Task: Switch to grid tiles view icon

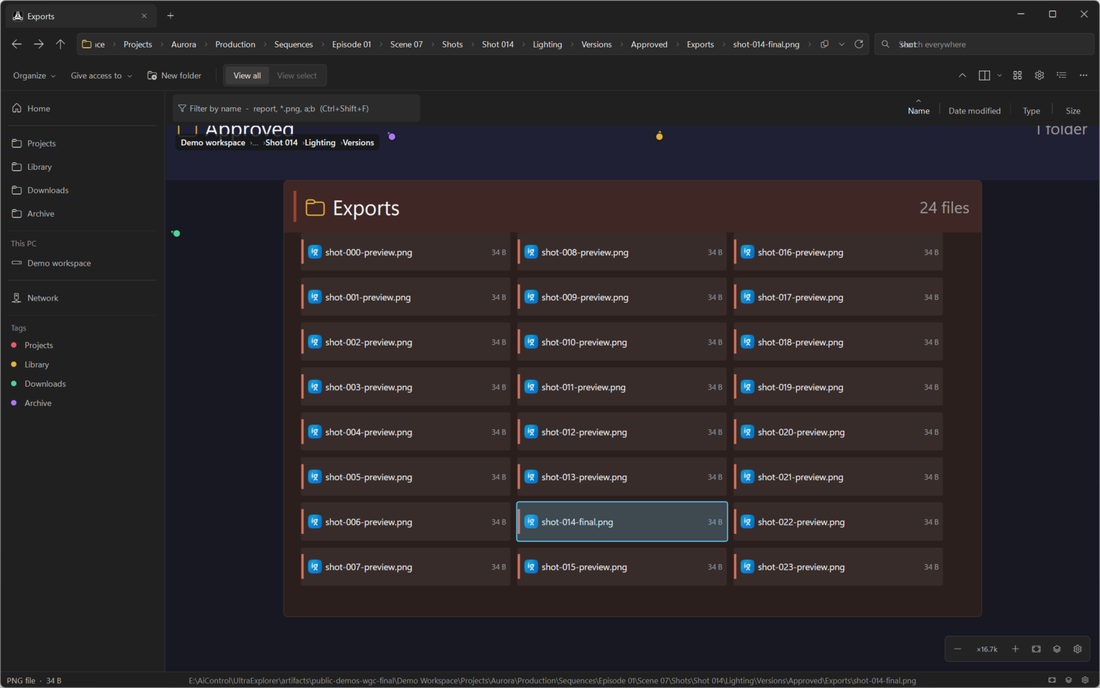Action: coord(1017,76)
